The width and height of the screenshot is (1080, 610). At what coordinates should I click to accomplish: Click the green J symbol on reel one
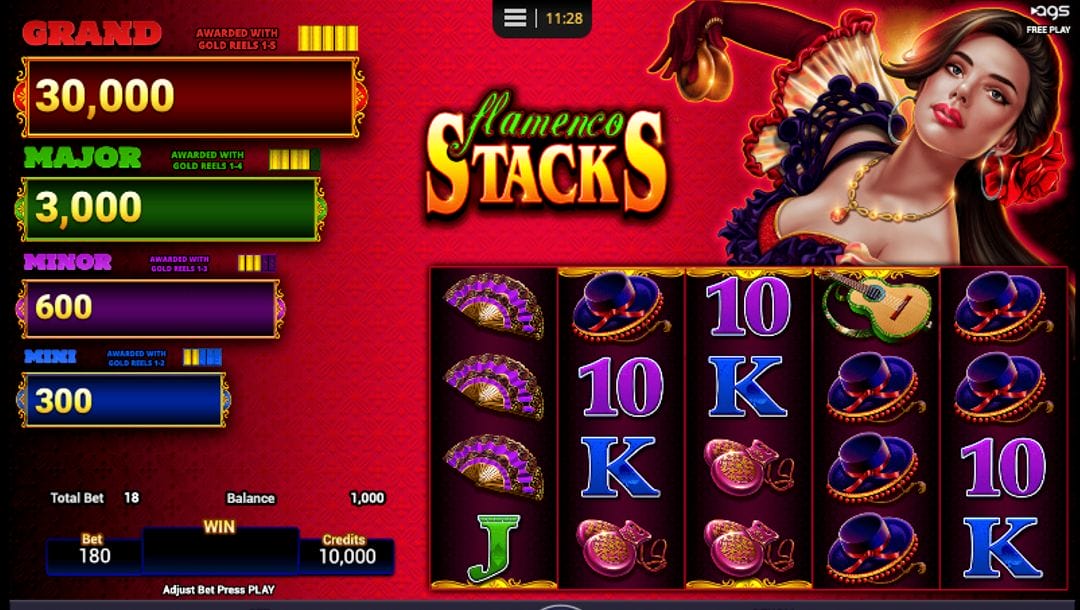(x=493, y=547)
